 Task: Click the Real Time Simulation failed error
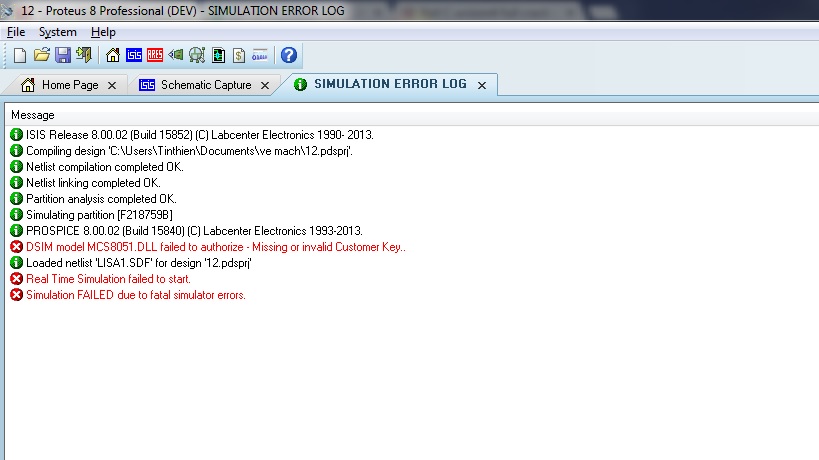[x=108, y=279]
